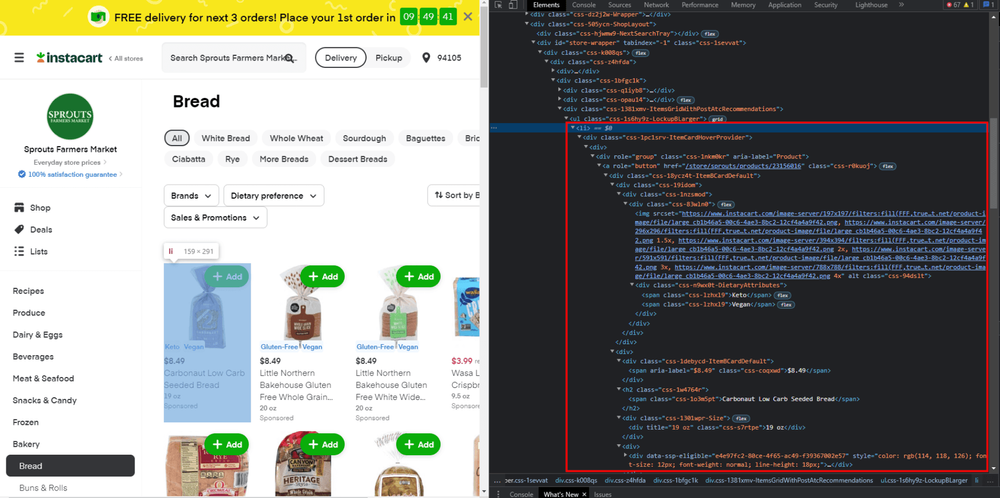Viewport: 1000px width, 498px height.
Task: Filter by Sourdough chip
Action: click(364, 138)
